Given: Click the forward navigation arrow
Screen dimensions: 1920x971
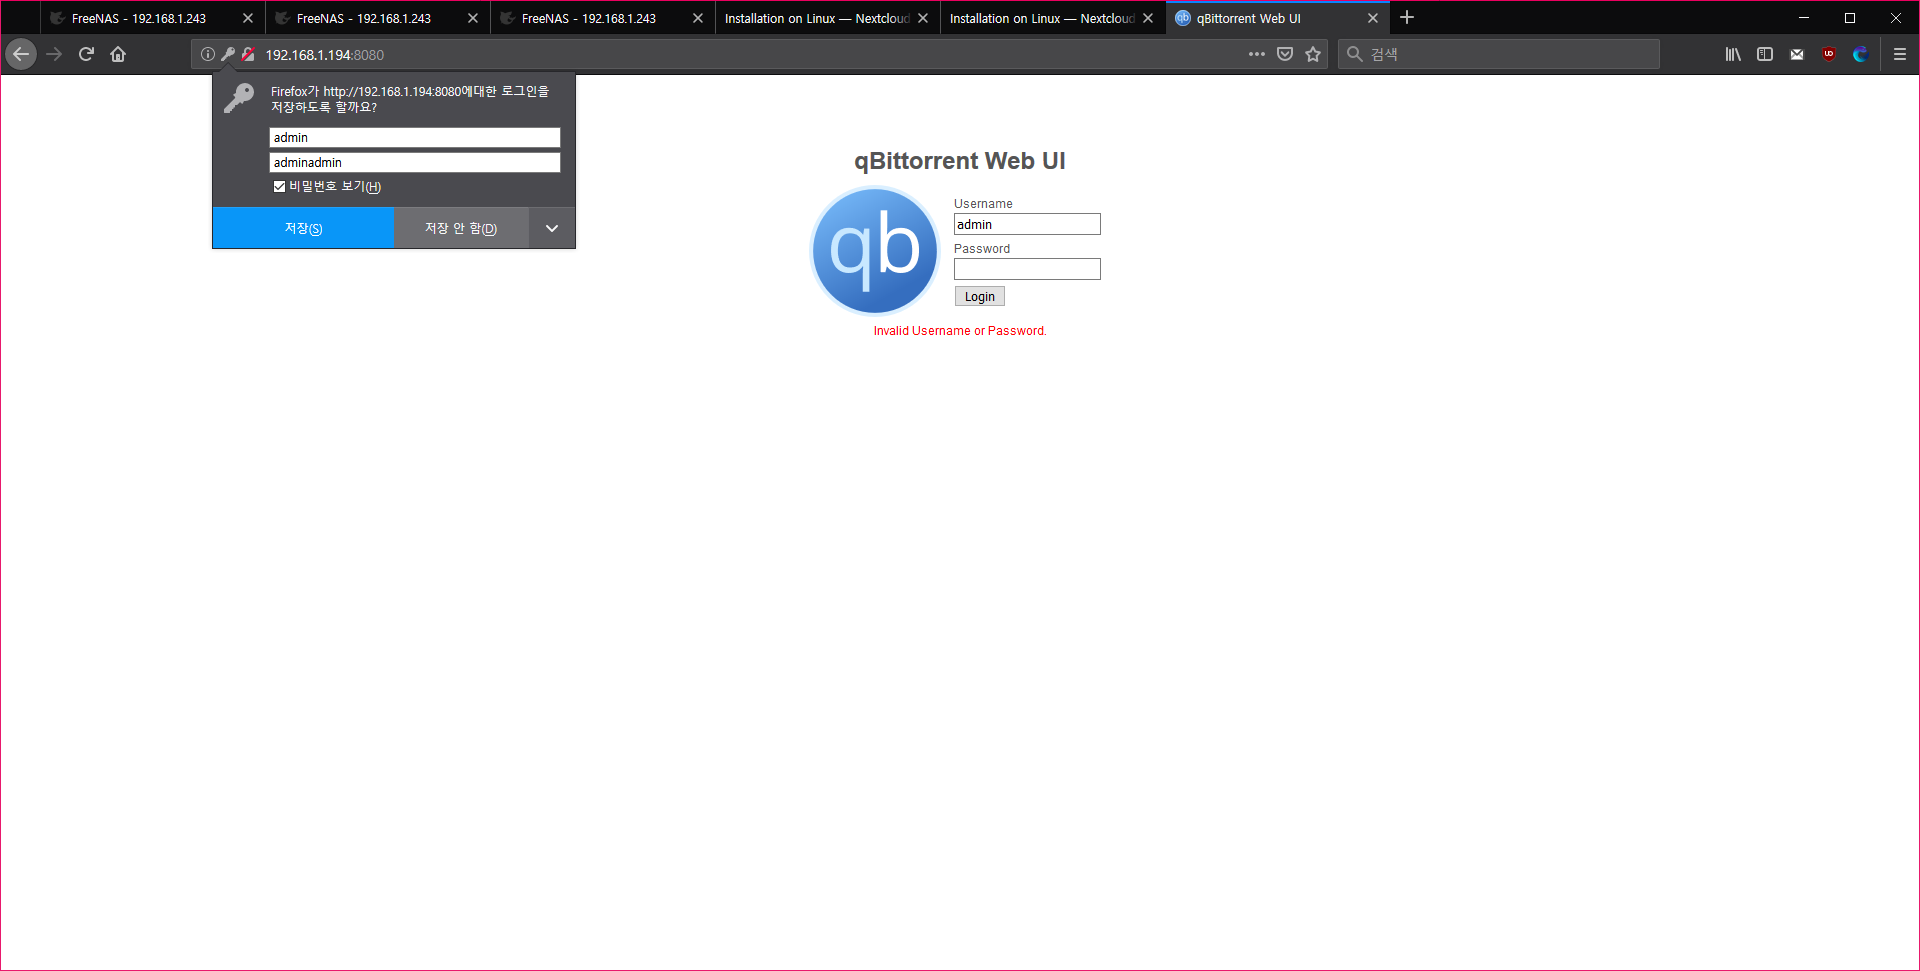Looking at the screenshot, I should (54, 54).
